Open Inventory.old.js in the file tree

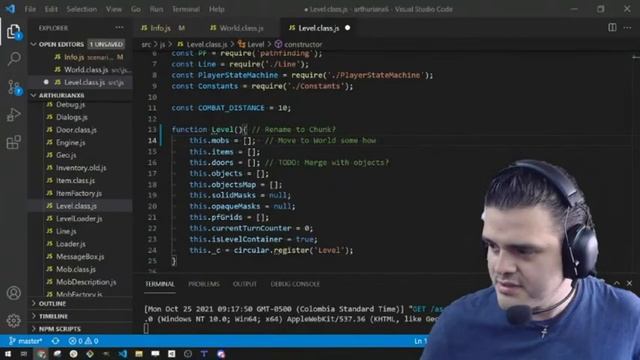click(80, 168)
